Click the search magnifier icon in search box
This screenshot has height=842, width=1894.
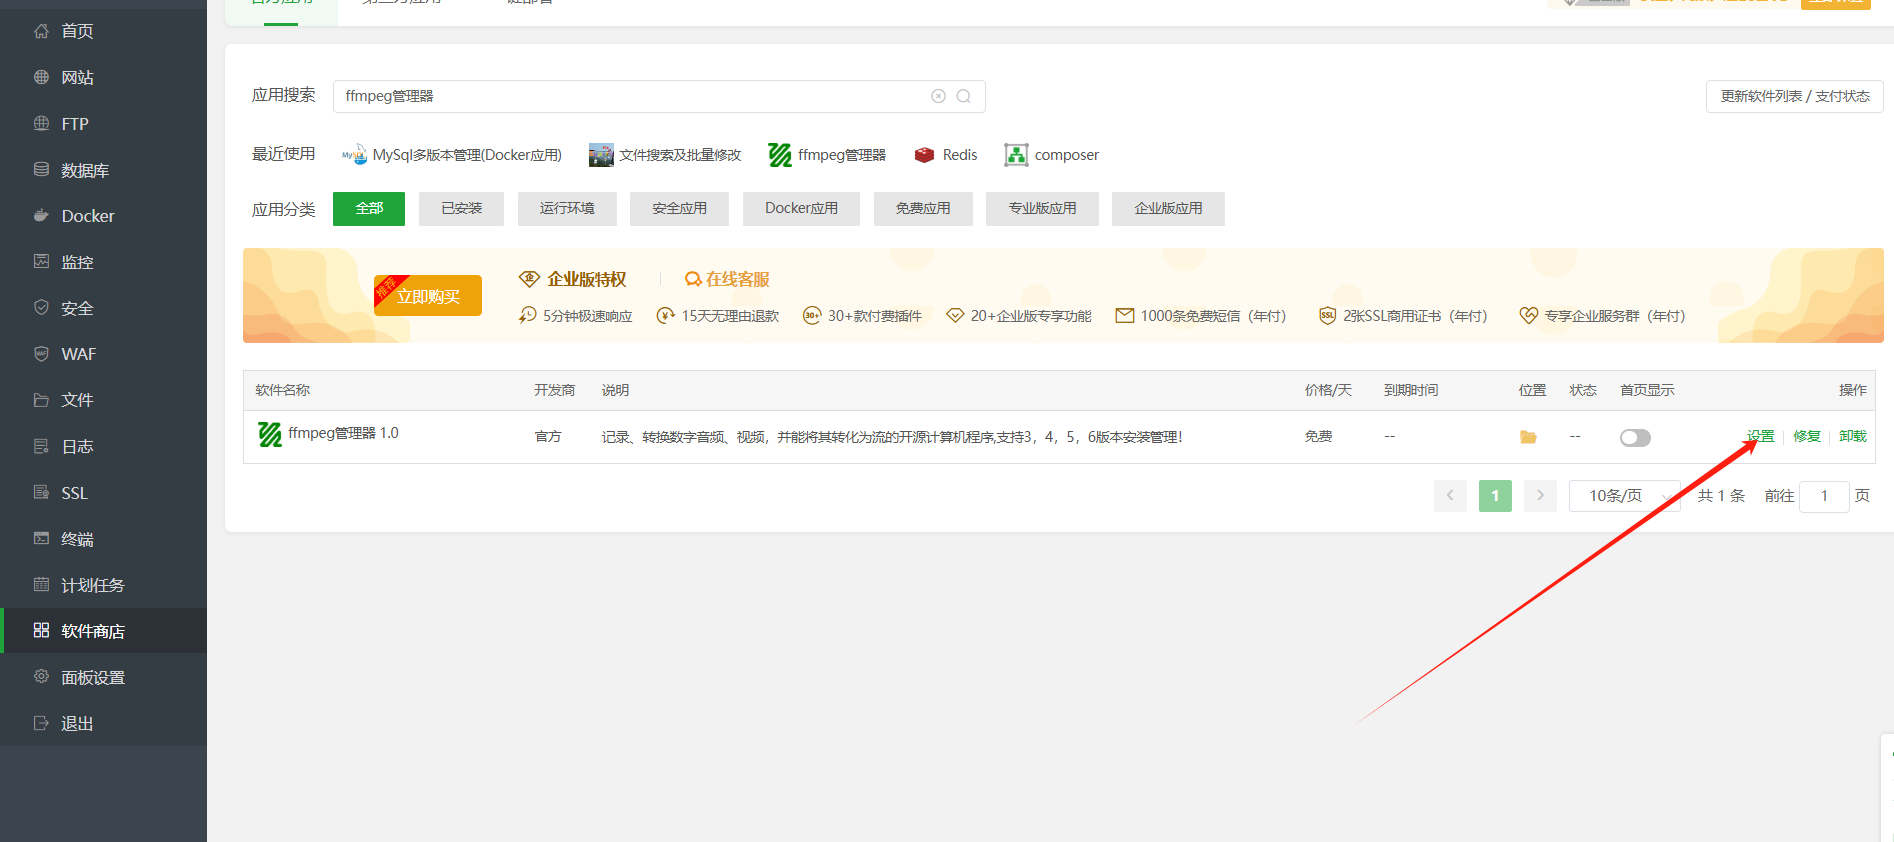tap(963, 96)
